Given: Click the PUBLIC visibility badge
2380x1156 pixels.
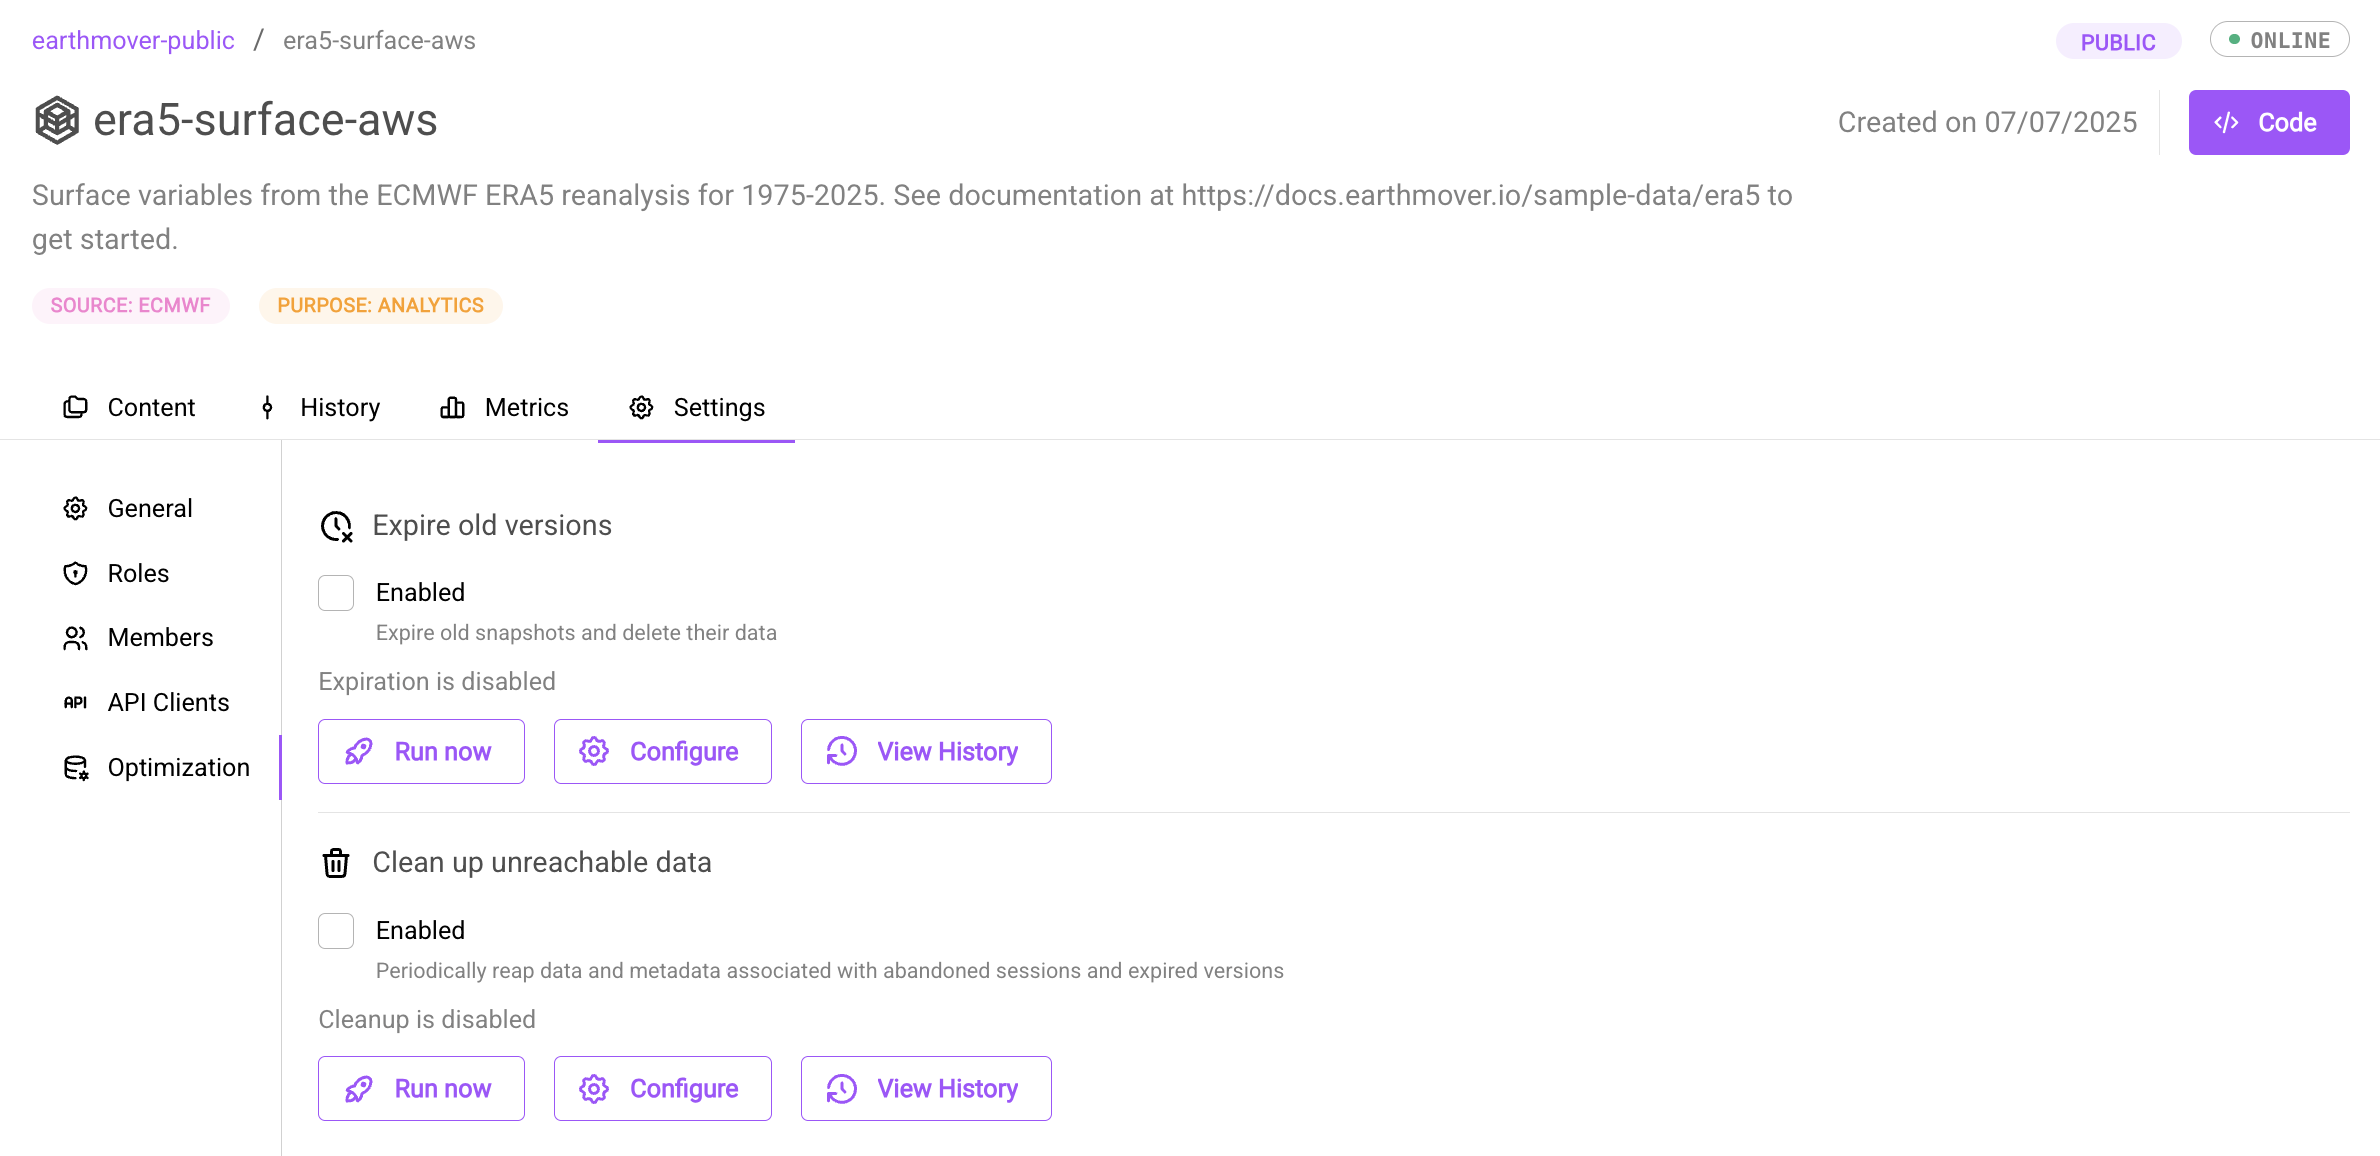Looking at the screenshot, I should click(x=2118, y=41).
